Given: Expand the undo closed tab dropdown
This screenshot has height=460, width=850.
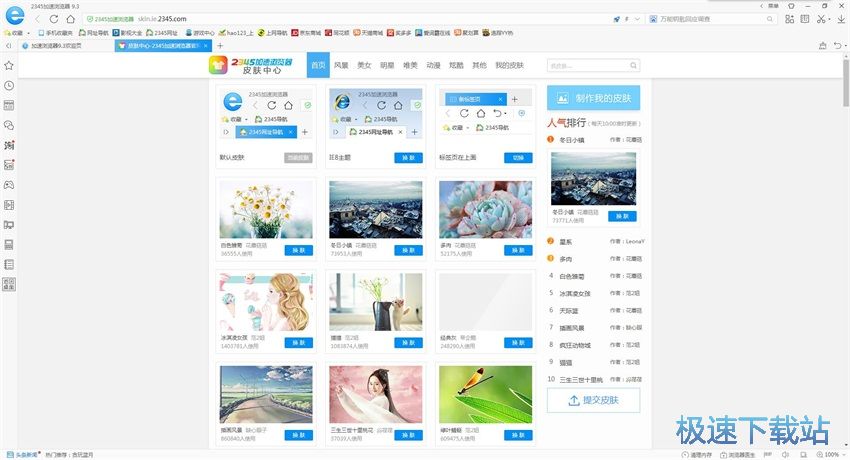Looking at the screenshot, I should click(x=845, y=46).
